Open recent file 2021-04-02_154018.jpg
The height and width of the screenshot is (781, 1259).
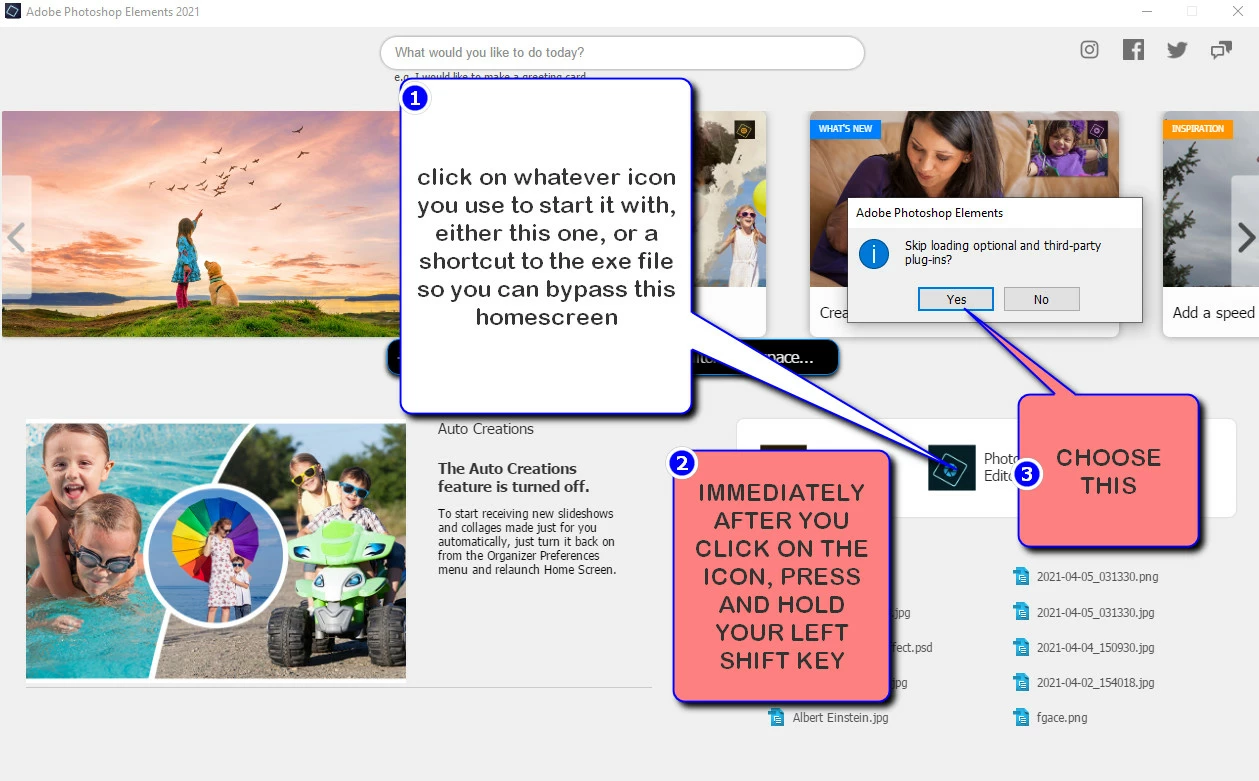(x=1096, y=682)
